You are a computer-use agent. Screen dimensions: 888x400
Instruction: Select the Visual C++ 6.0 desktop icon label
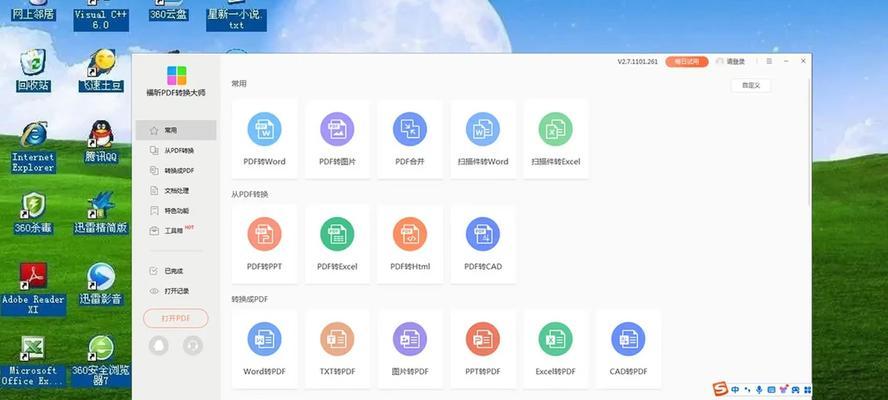point(101,20)
